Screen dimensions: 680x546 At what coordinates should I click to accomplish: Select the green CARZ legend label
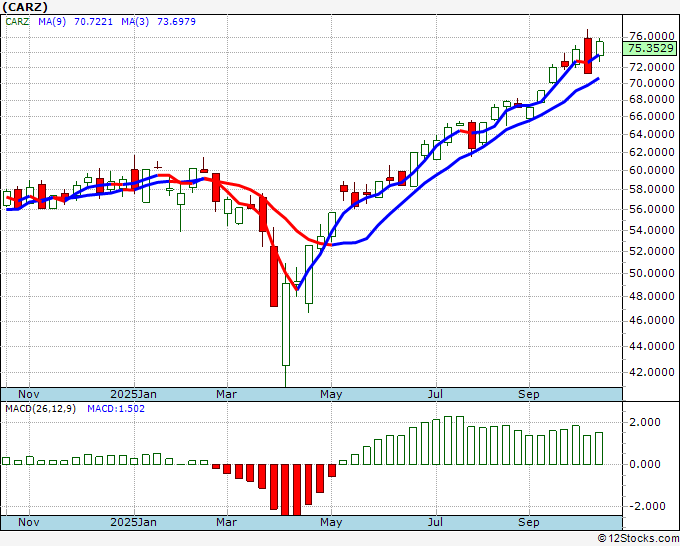coord(17,22)
